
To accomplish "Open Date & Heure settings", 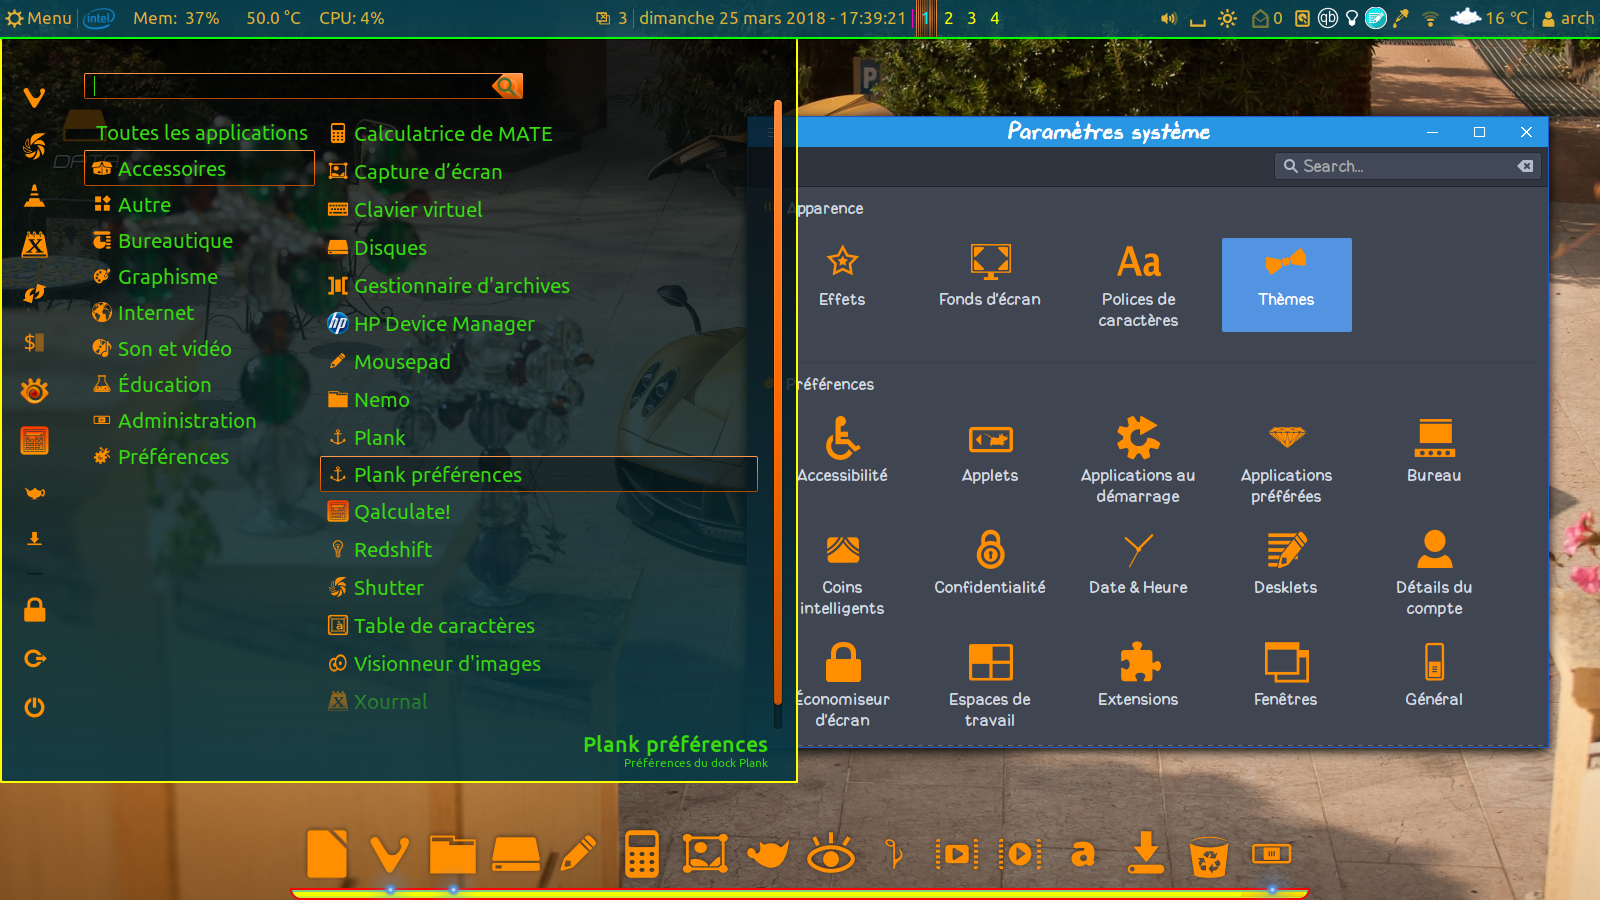I will [x=1138, y=563].
